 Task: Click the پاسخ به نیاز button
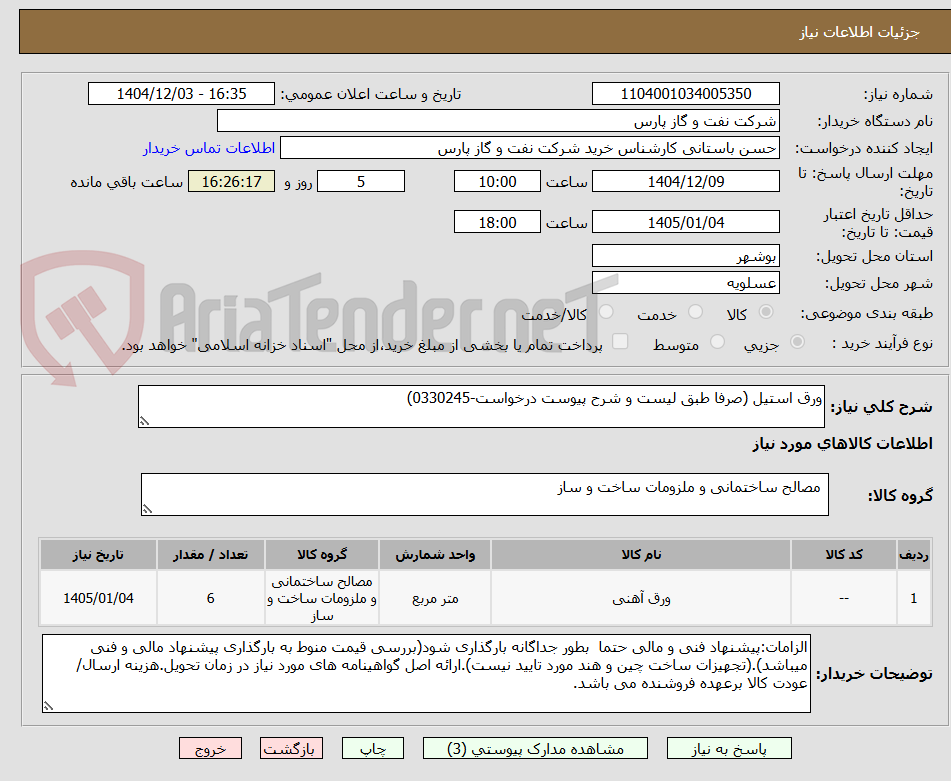pos(729,748)
